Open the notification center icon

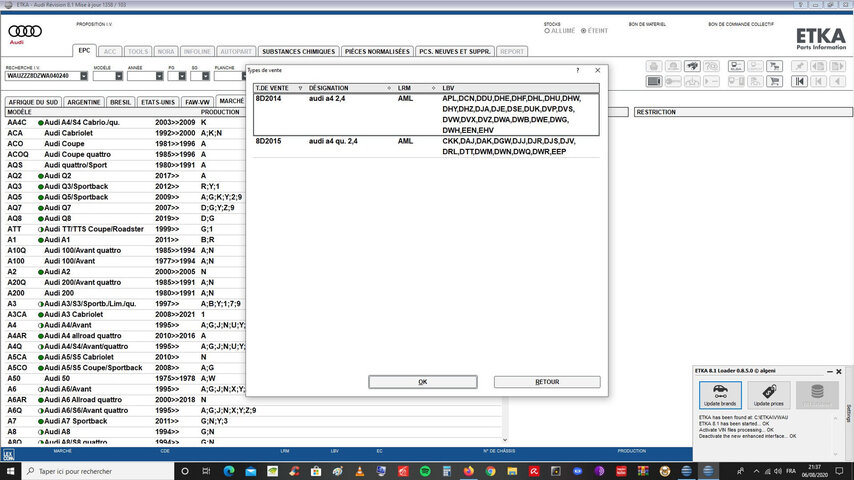[839, 471]
